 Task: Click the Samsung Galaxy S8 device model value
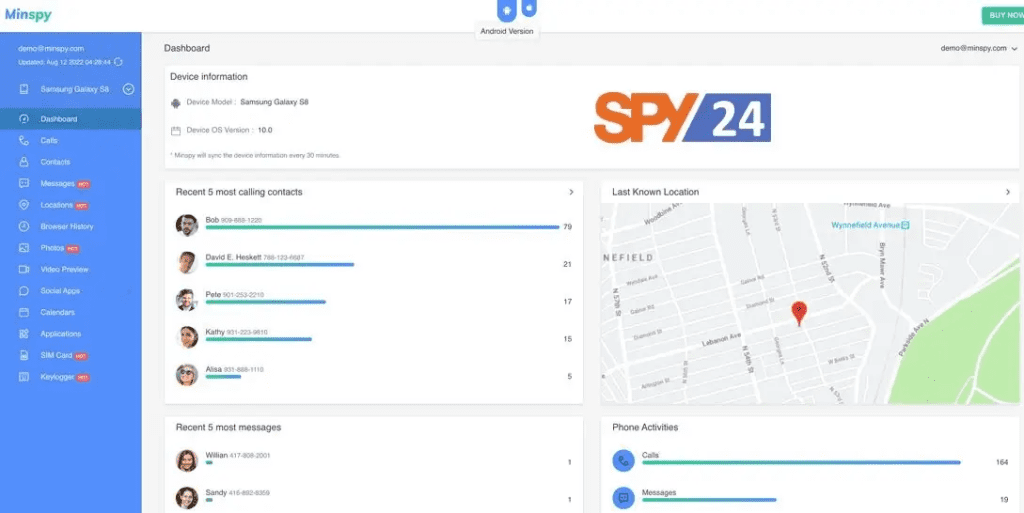274,102
